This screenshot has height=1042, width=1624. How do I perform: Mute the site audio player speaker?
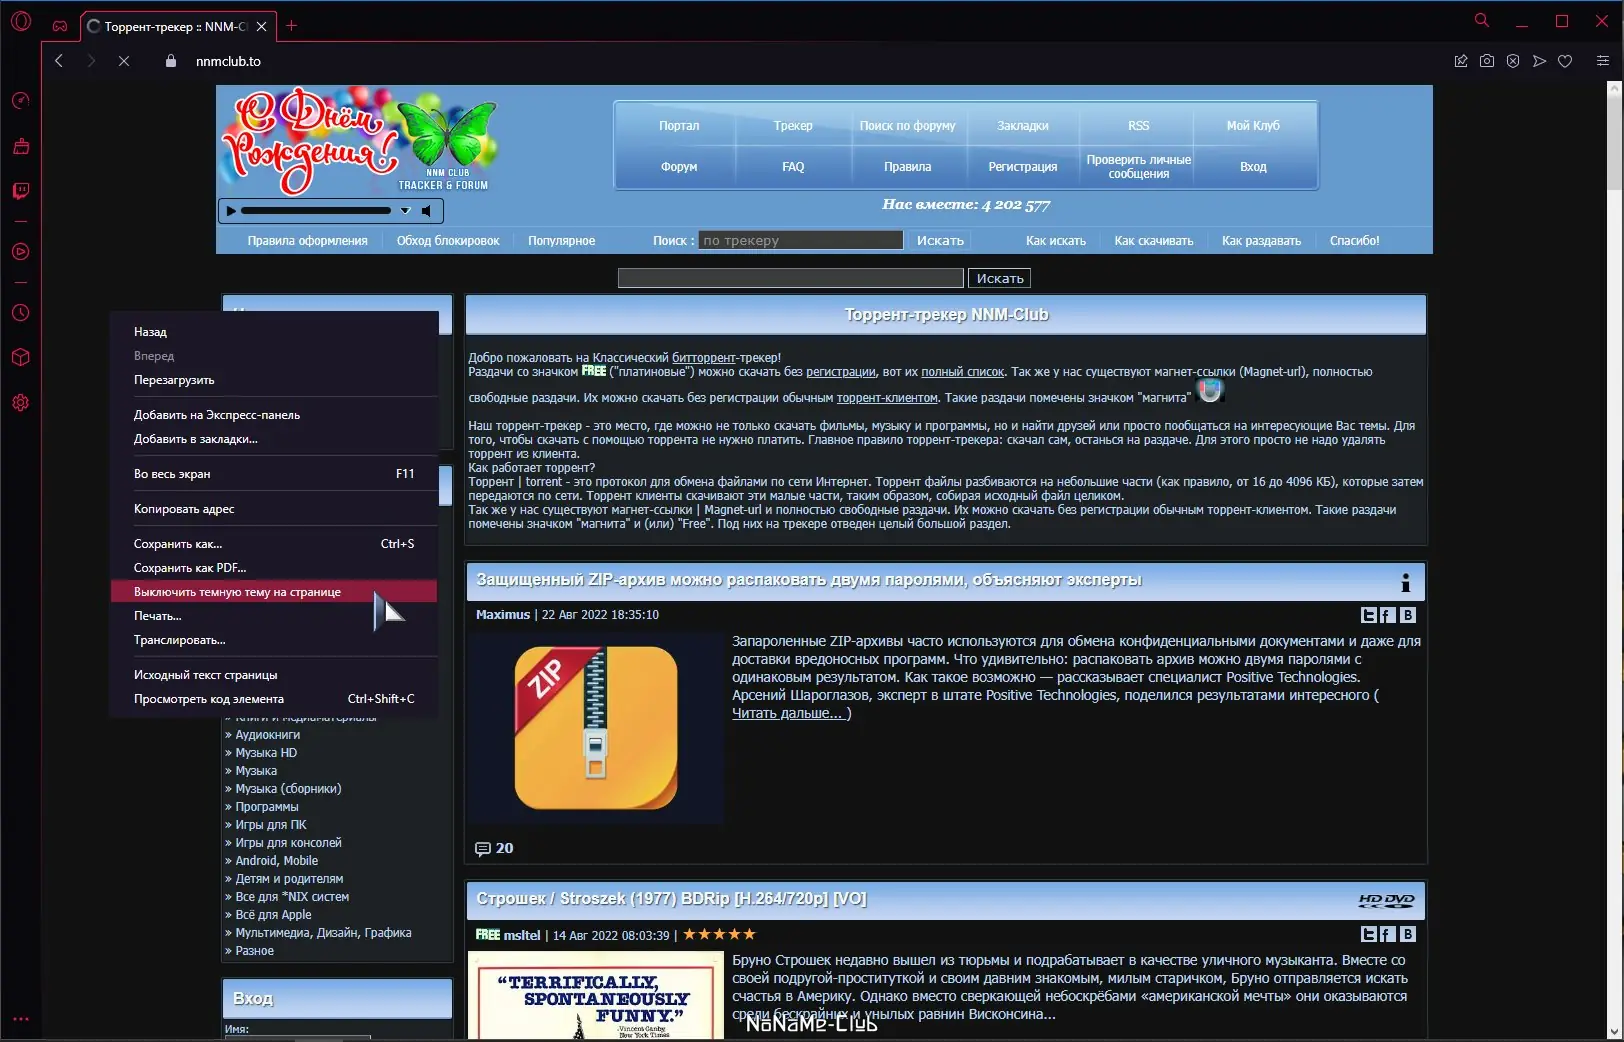pyautogui.click(x=427, y=211)
